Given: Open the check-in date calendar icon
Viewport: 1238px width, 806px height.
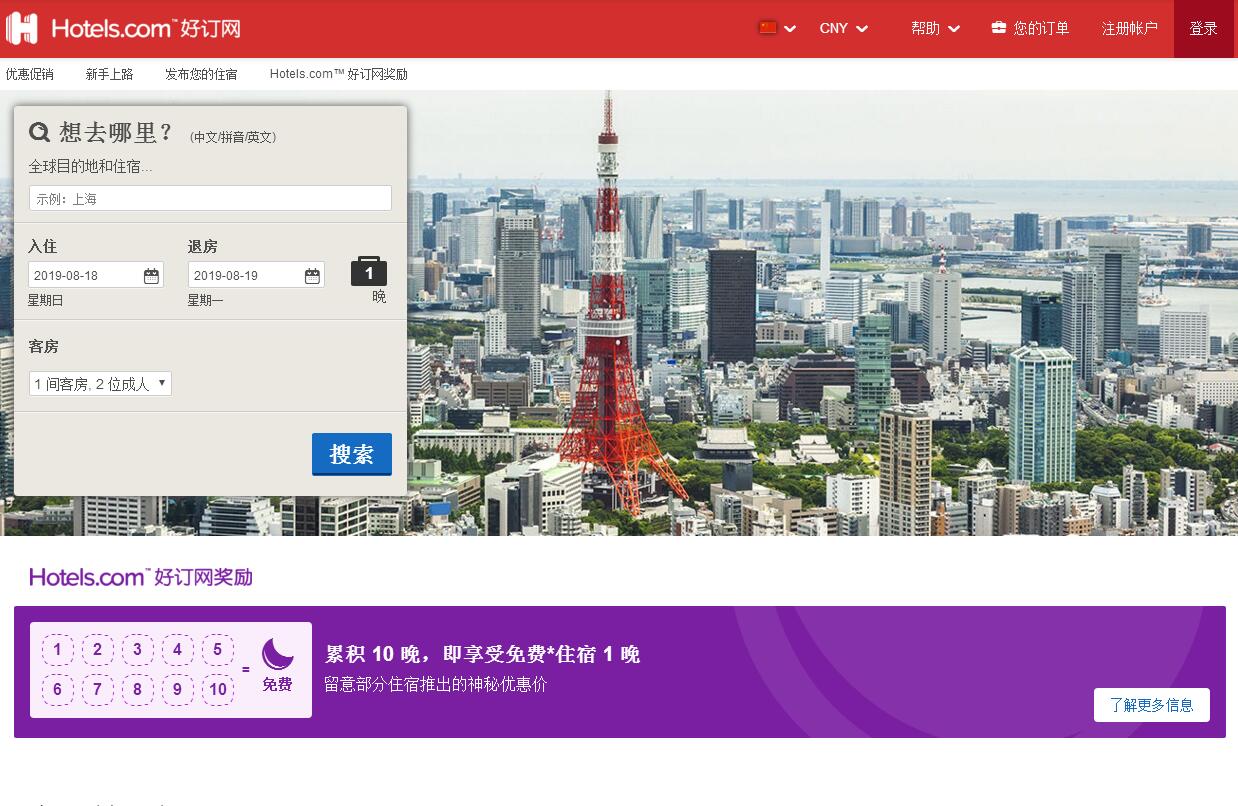Looking at the screenshot, I should [151, 276].
